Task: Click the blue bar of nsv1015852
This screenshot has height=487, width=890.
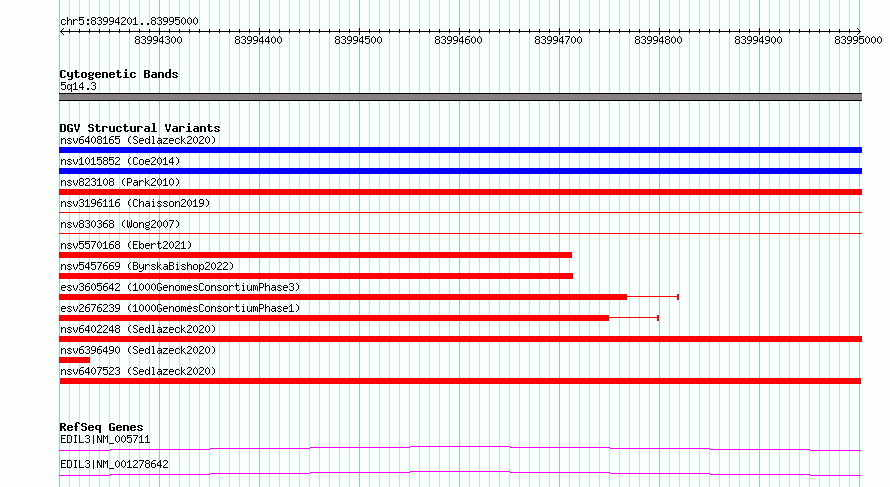Action: tap(460, 171)
